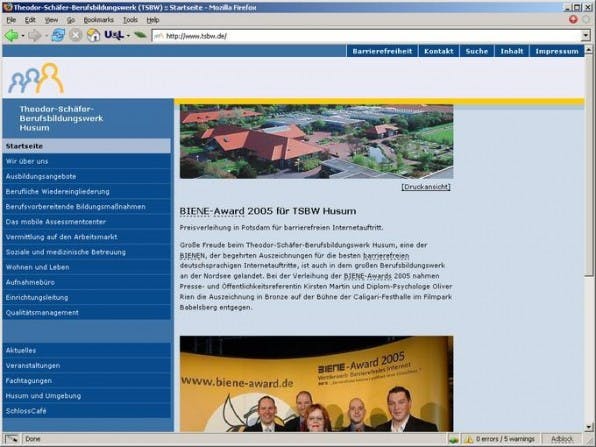
Task: Open SchlossCafé sidebar link
Action: click(87, 411)
